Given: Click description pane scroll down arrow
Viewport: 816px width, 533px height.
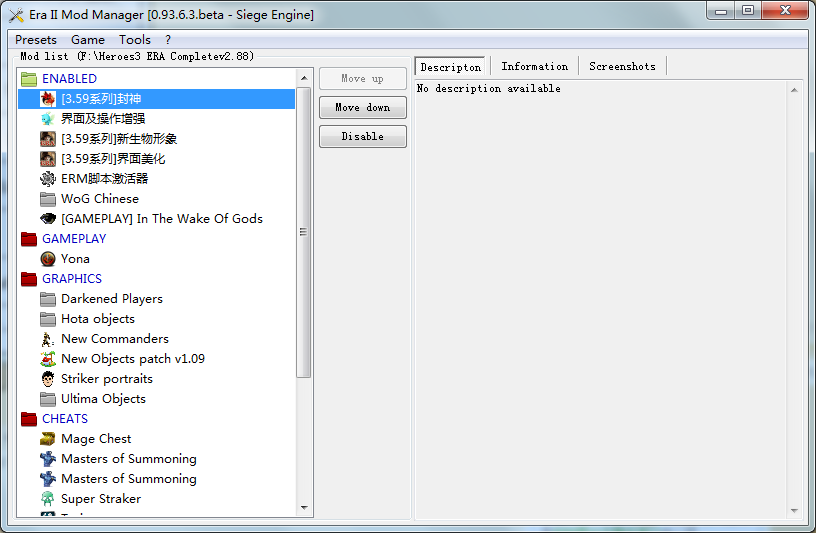Looking at the screenshot, I should tap(794, 511).
